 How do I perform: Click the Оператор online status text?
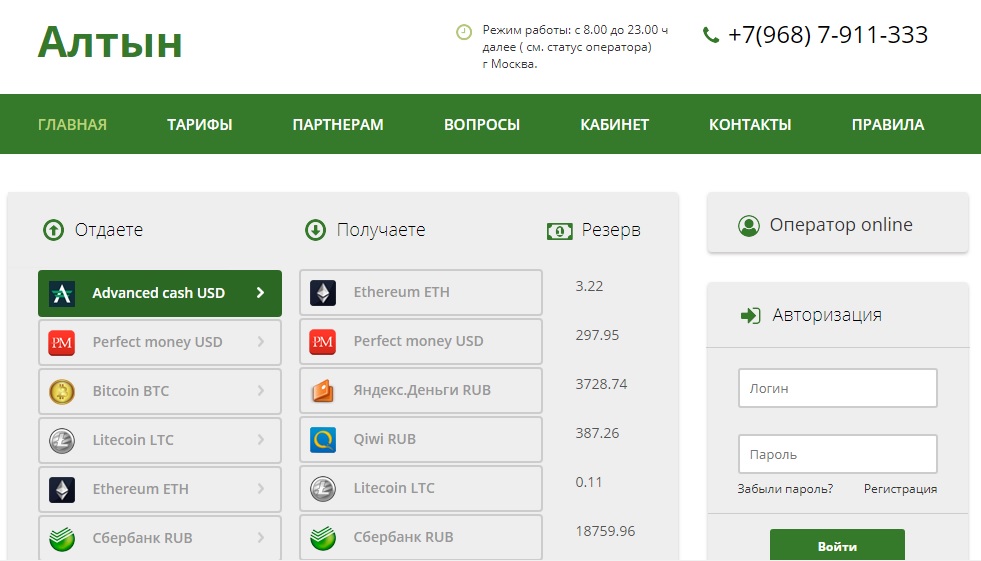coord(841,225)
